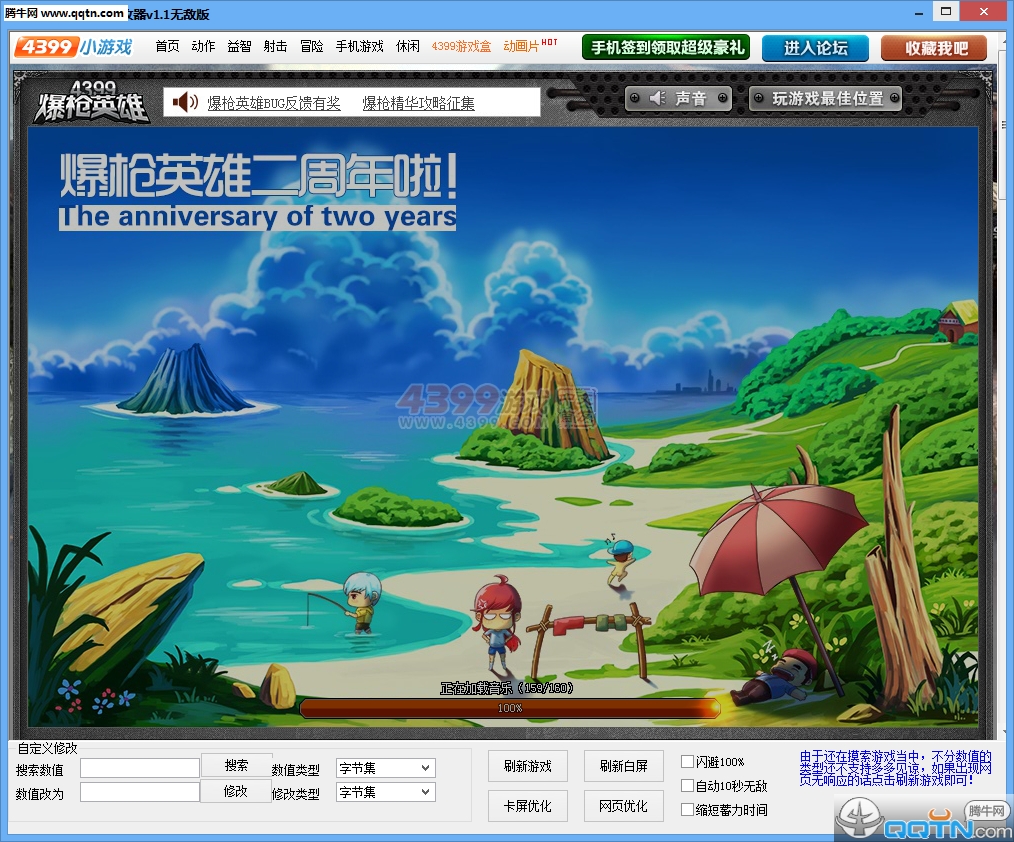Open the 手机游戏 menu item

pyautogui.click(x=360, y=47)
